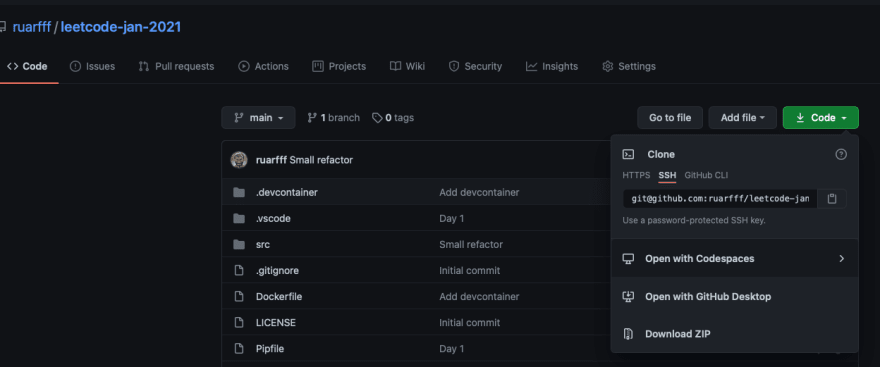Viewport: 880px width, 367px height.
Task: Open the Pipfile file
Action: 270,348
